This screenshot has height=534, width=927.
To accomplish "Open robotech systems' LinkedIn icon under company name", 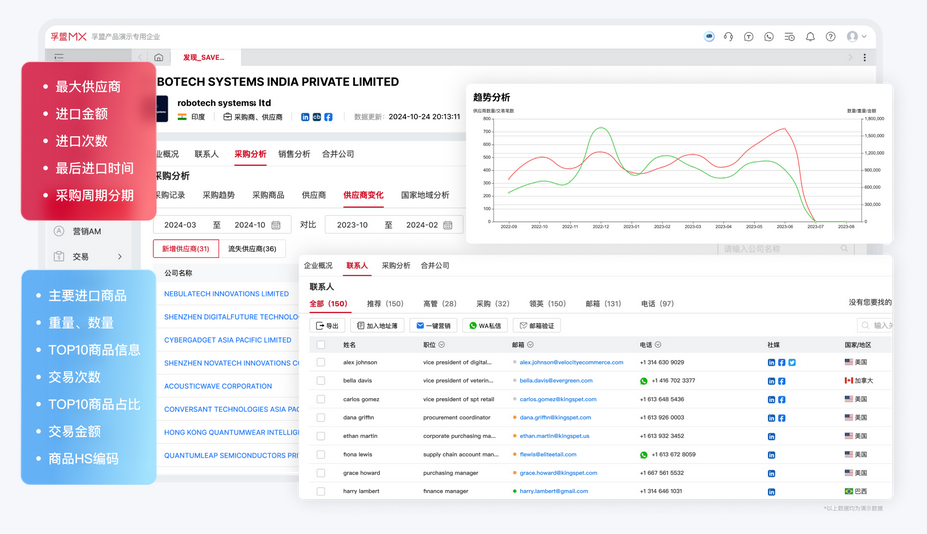I will pyautogui.click(x=305, y=117).
